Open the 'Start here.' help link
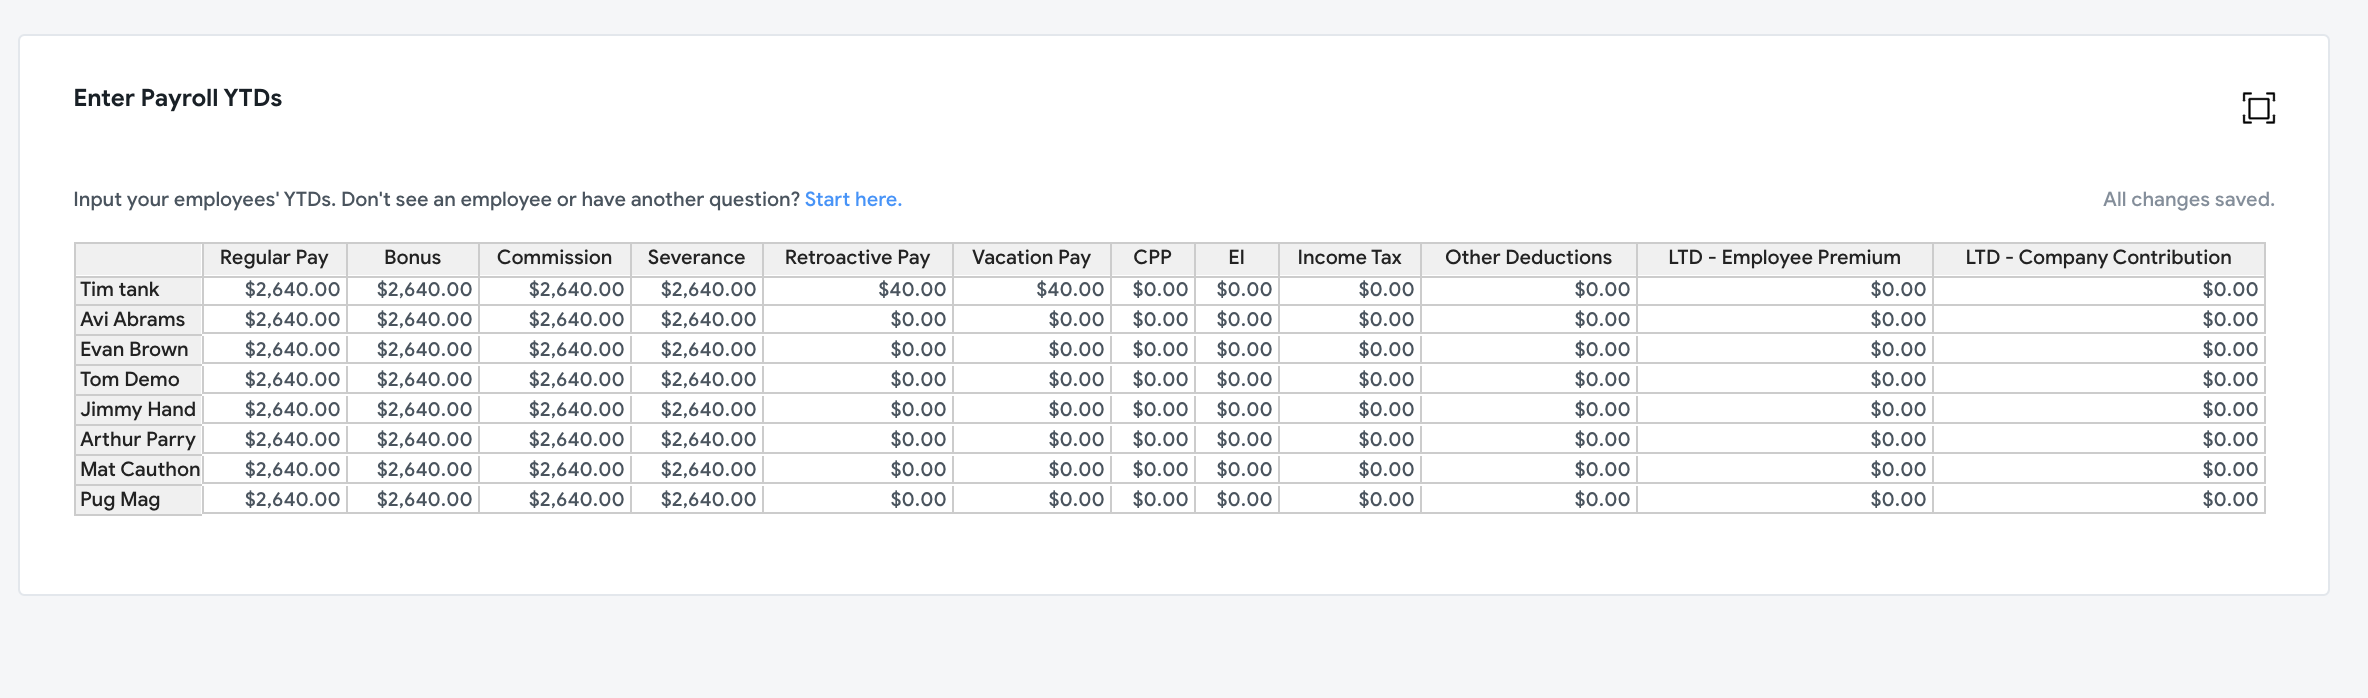 pyautogui.click(x=853, y=199)
